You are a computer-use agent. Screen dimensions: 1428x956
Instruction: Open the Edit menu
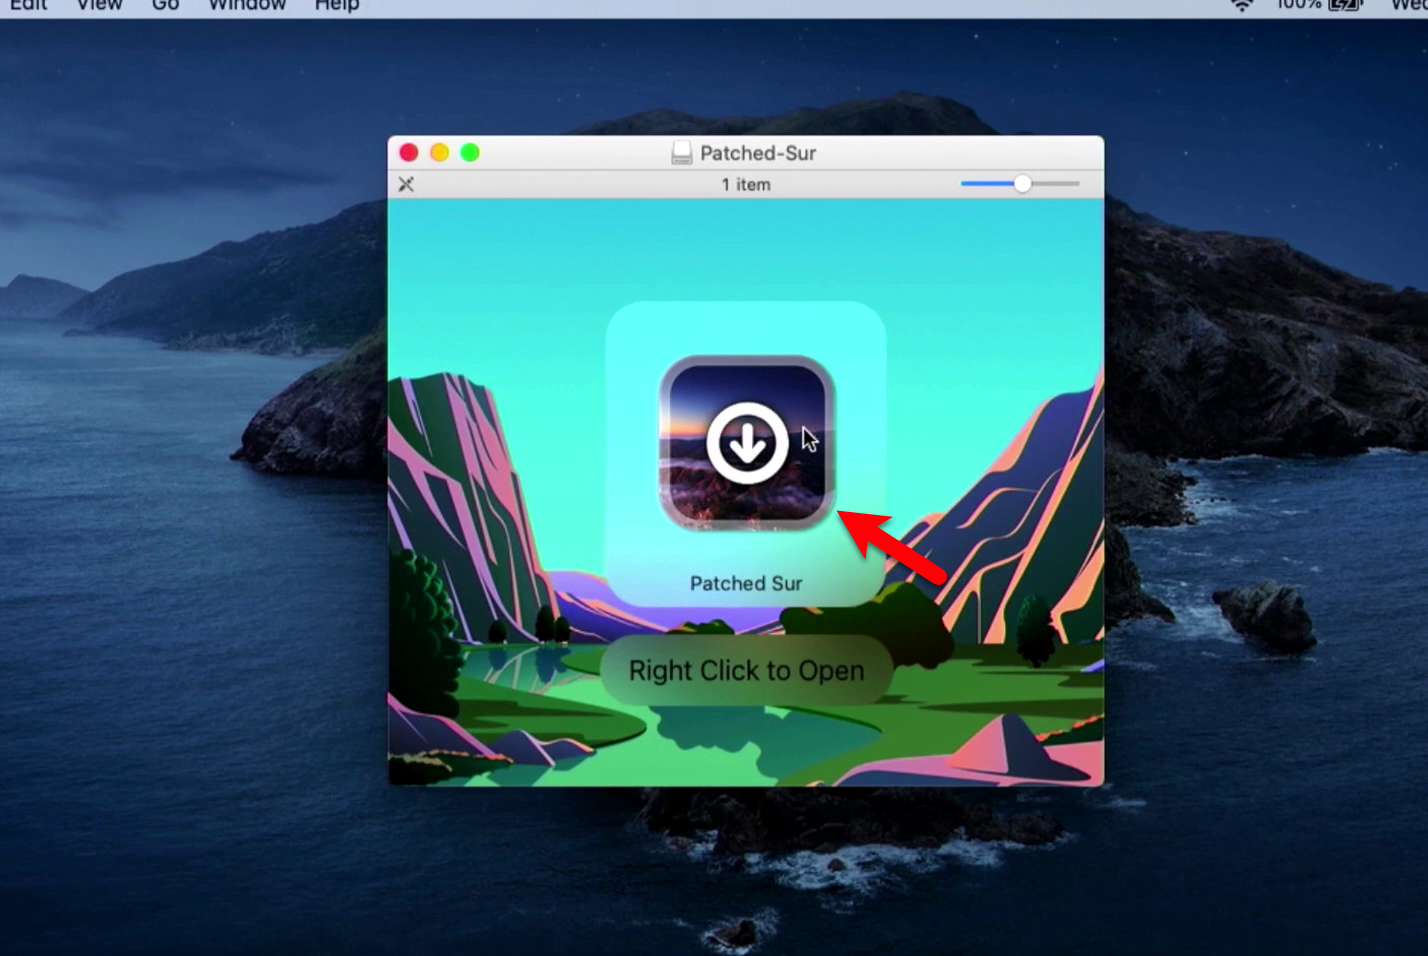28,5
